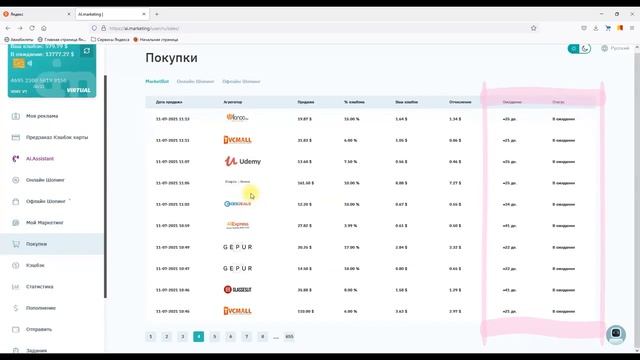Click the Udemy logo in the table
640x360 pixels.
click(x=242, y=161)
